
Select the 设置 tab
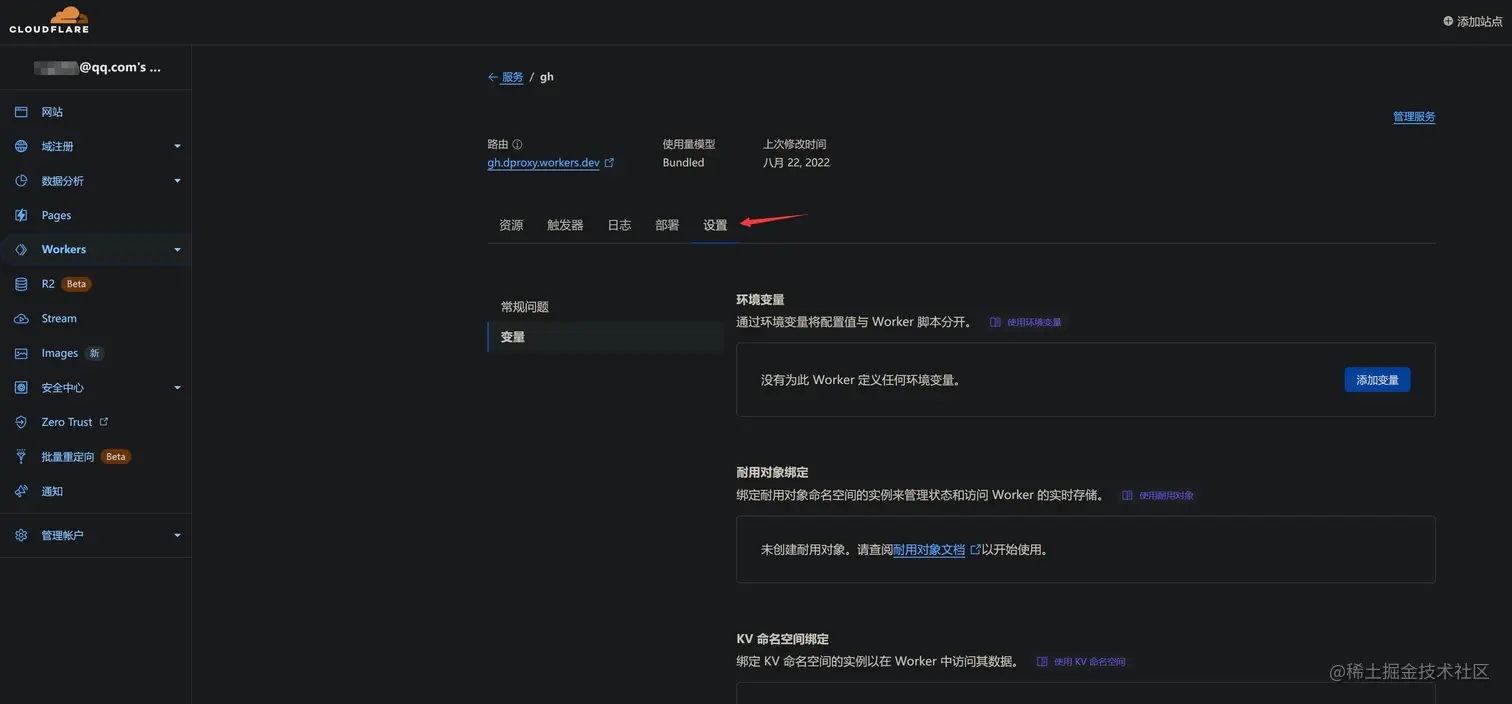click(x=715, y=225)
